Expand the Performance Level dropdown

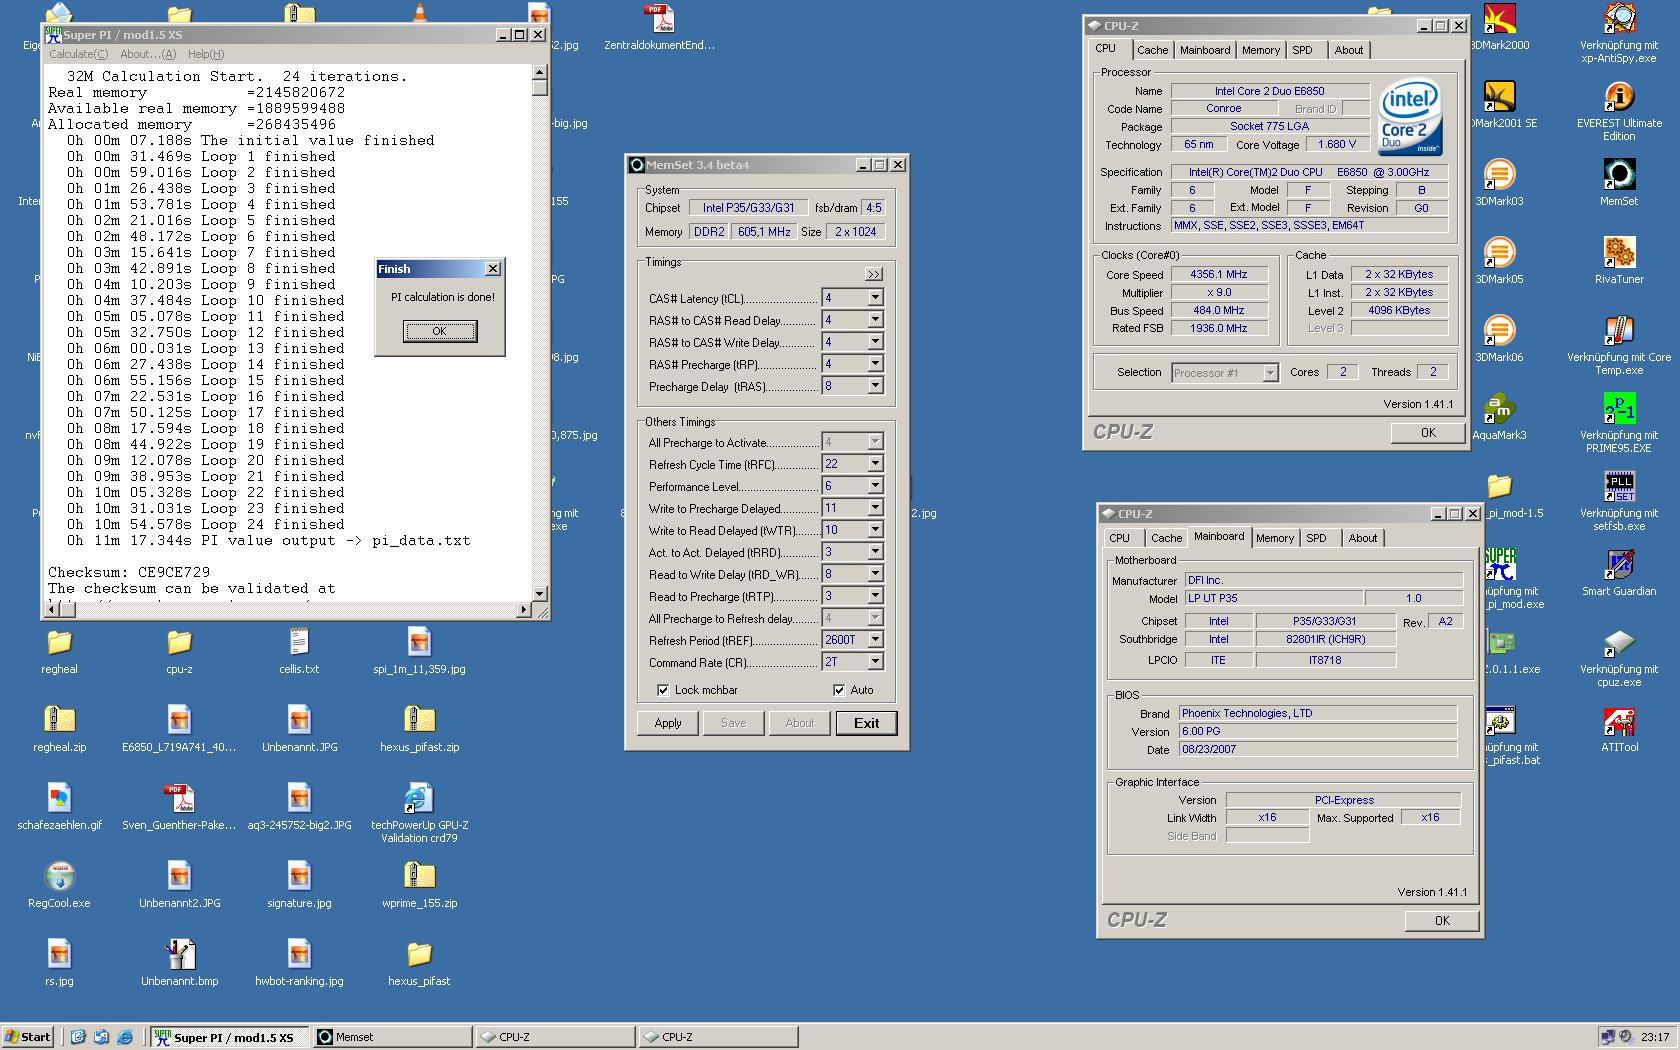[875, 486]
